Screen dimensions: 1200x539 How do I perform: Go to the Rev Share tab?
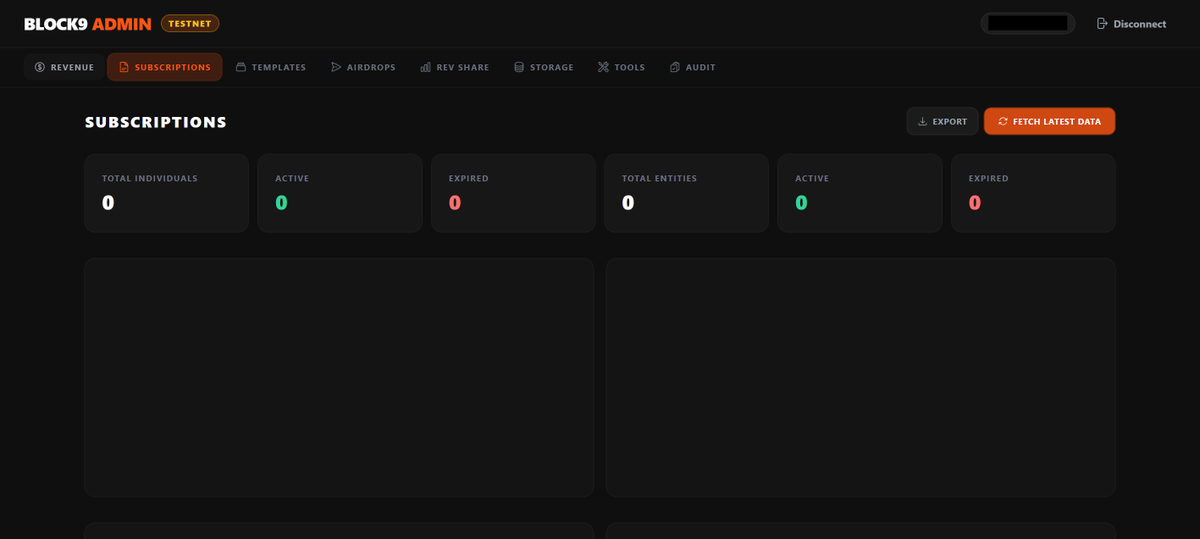click(x=455, y=67)
